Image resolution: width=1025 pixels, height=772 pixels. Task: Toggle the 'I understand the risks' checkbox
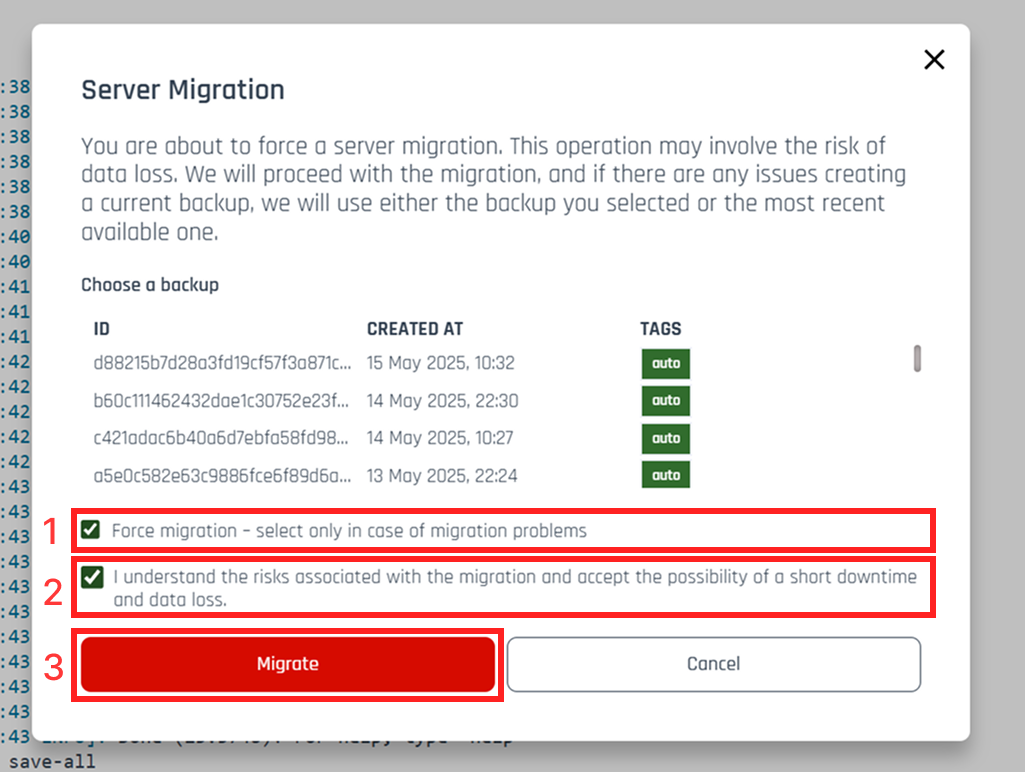click(93, 577)
